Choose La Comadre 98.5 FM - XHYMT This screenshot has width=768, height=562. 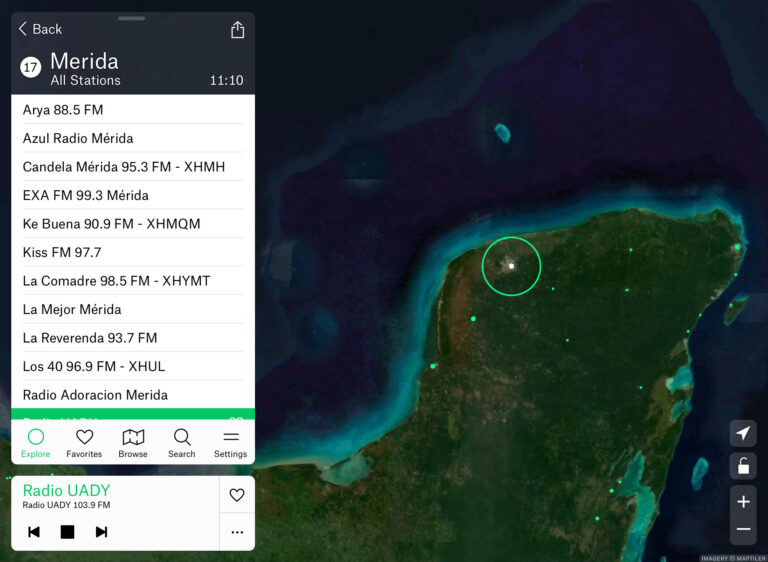(x=133, y=281)
